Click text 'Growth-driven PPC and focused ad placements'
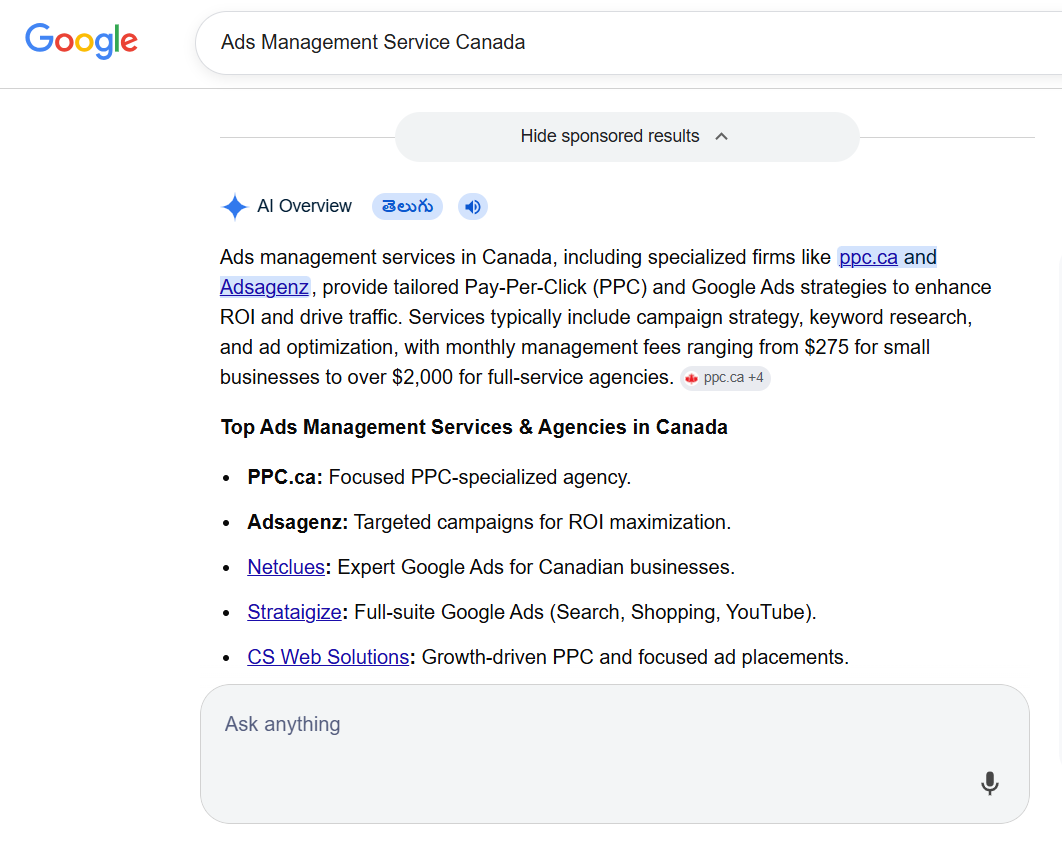This screenshot has height=841, width=1062. pyautogui.click(x=635, y=657)
